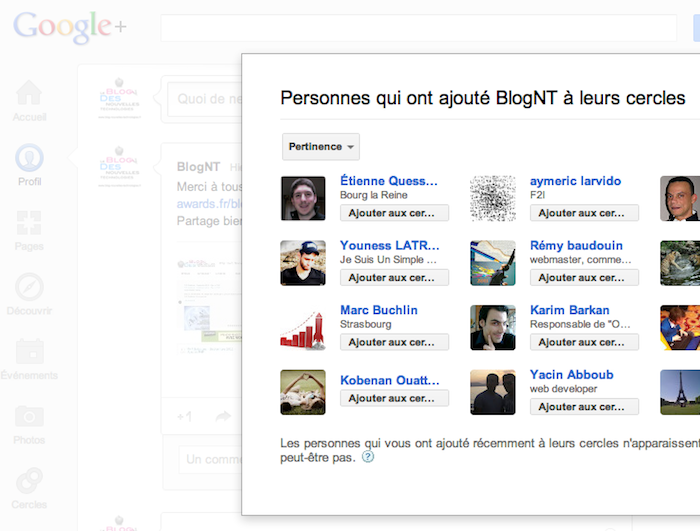Click the Google+ logo
The image size is (700, 531).
pyautogui.click(x=70, y=26)
